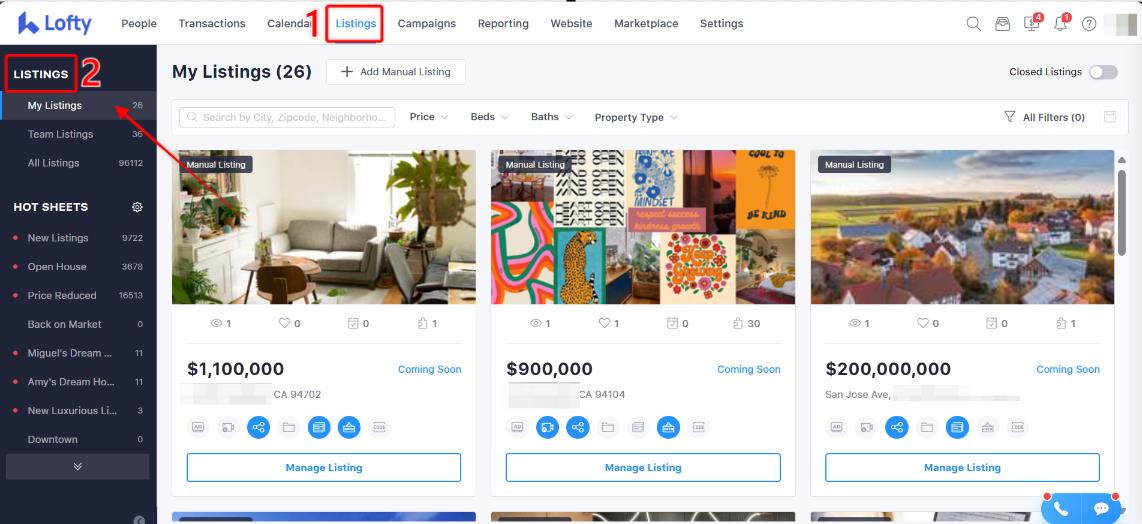
Task: Toggle the Closed Listings switch
Action: (x=1103, y=72)
